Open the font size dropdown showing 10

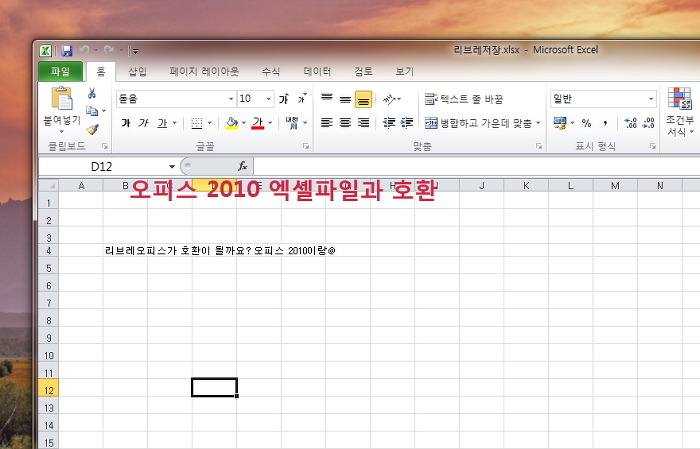pyautogui.click(x=268, y=99)
